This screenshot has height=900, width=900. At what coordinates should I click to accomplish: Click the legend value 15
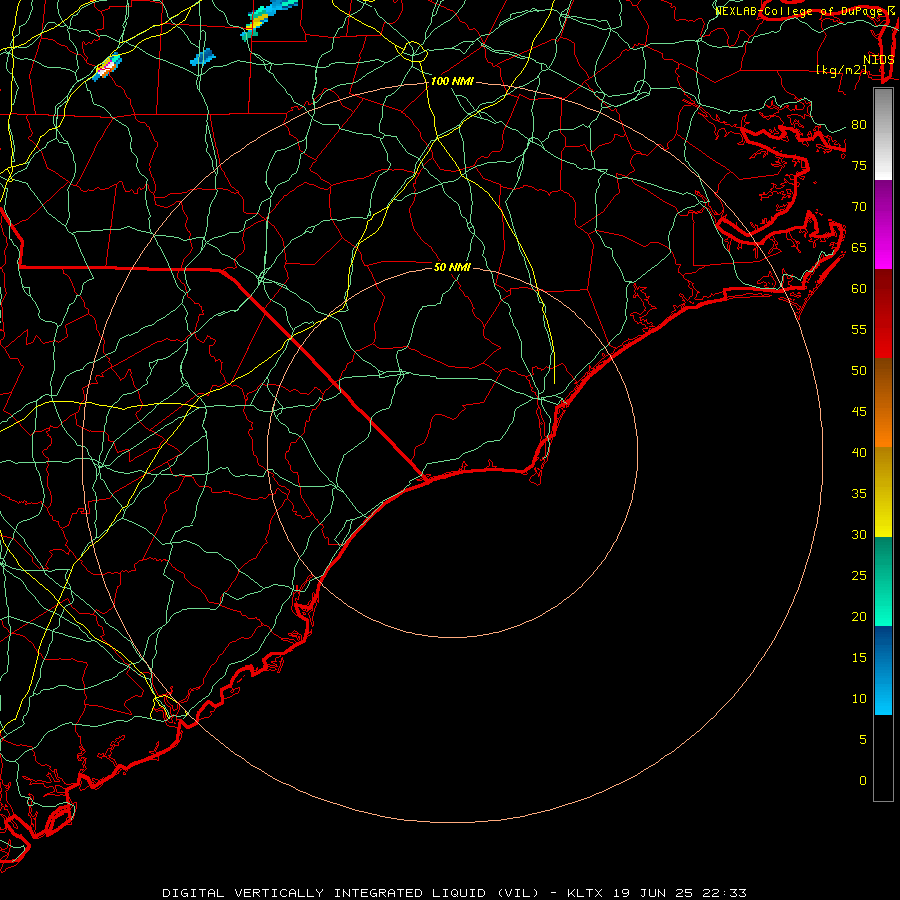pos(859,657)
